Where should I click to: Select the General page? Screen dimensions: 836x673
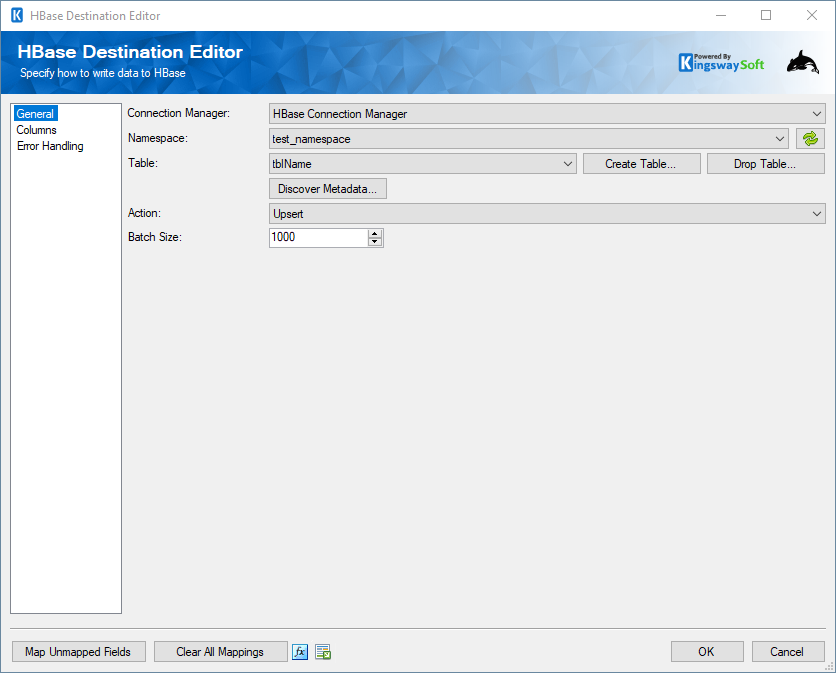click(x=35, y=113)
